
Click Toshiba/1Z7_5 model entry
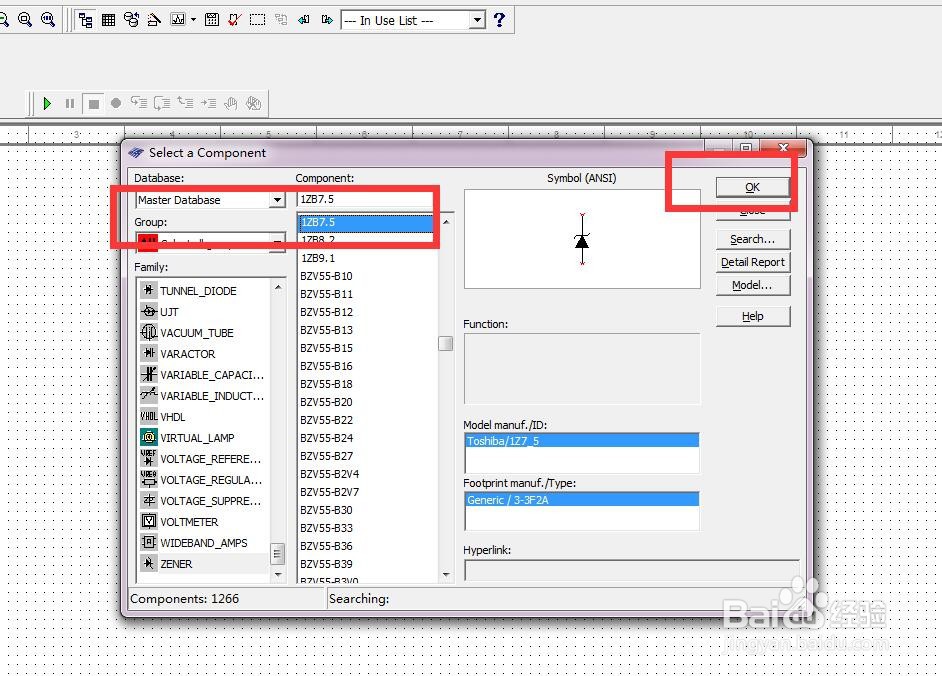[x=582, y=441]
